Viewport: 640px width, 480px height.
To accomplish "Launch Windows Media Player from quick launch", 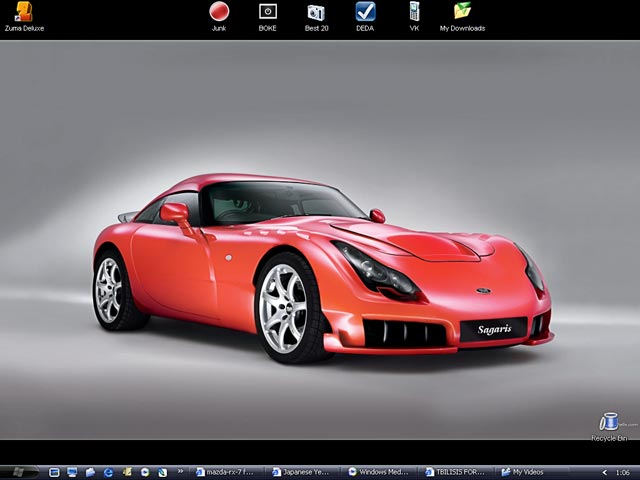I will click(144, 473).
